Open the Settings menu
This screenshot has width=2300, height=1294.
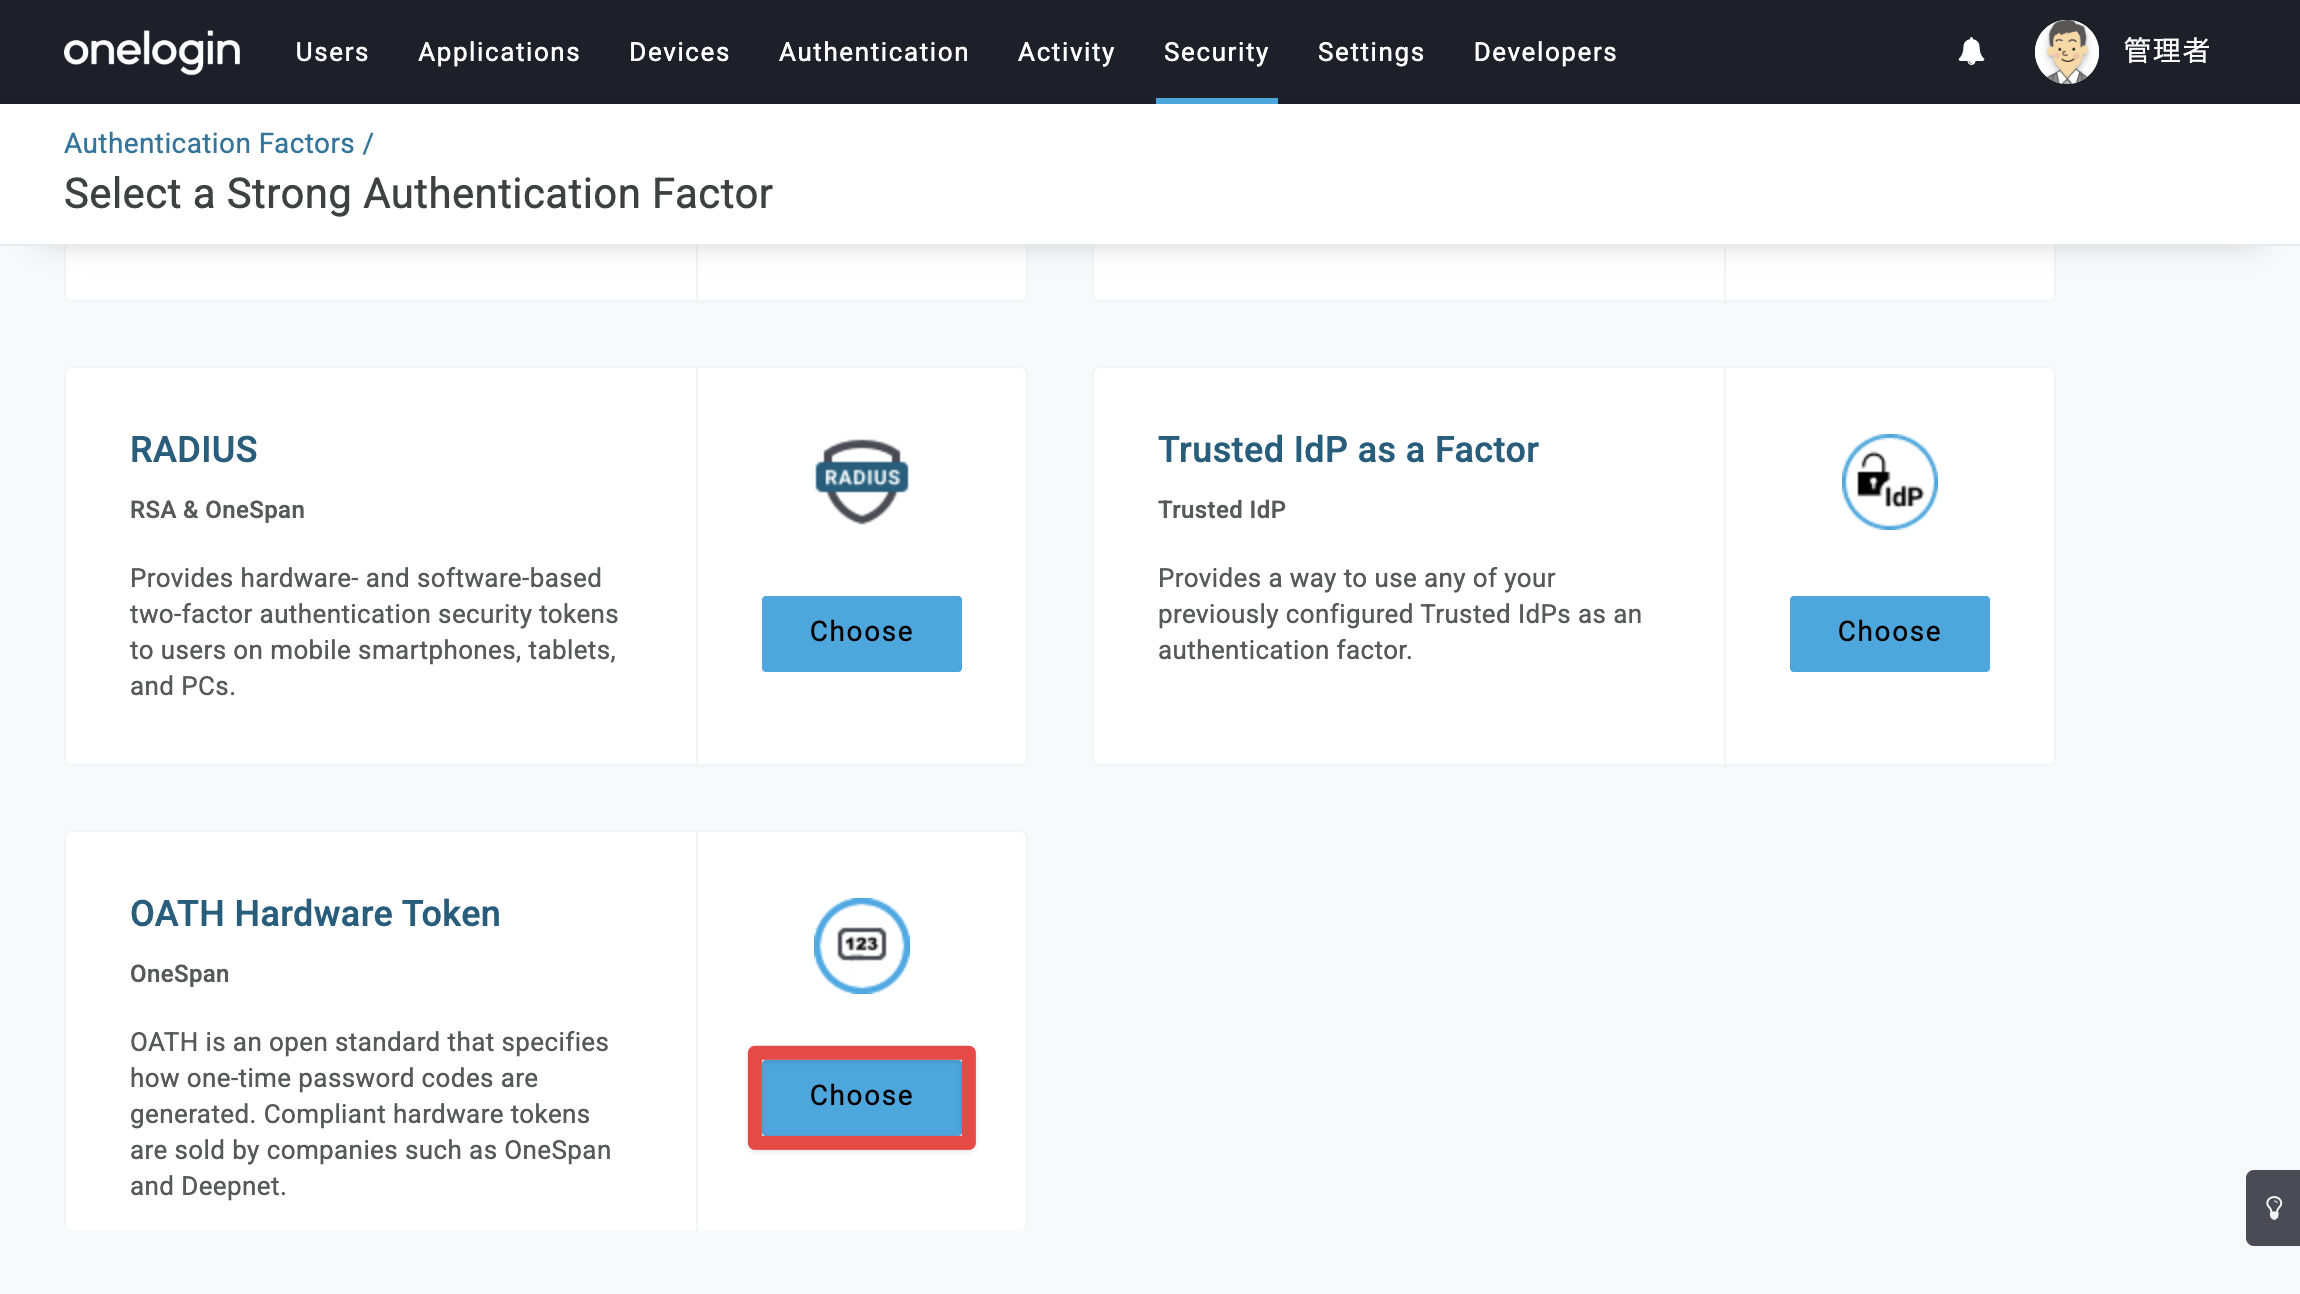pyautogui.click(x=1371, y=52)
